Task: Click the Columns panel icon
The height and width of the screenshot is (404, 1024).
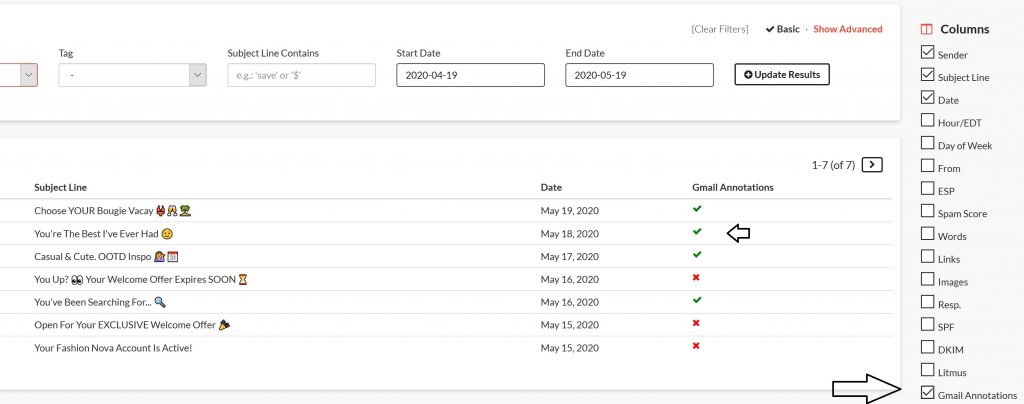Action: coord(926,29)
